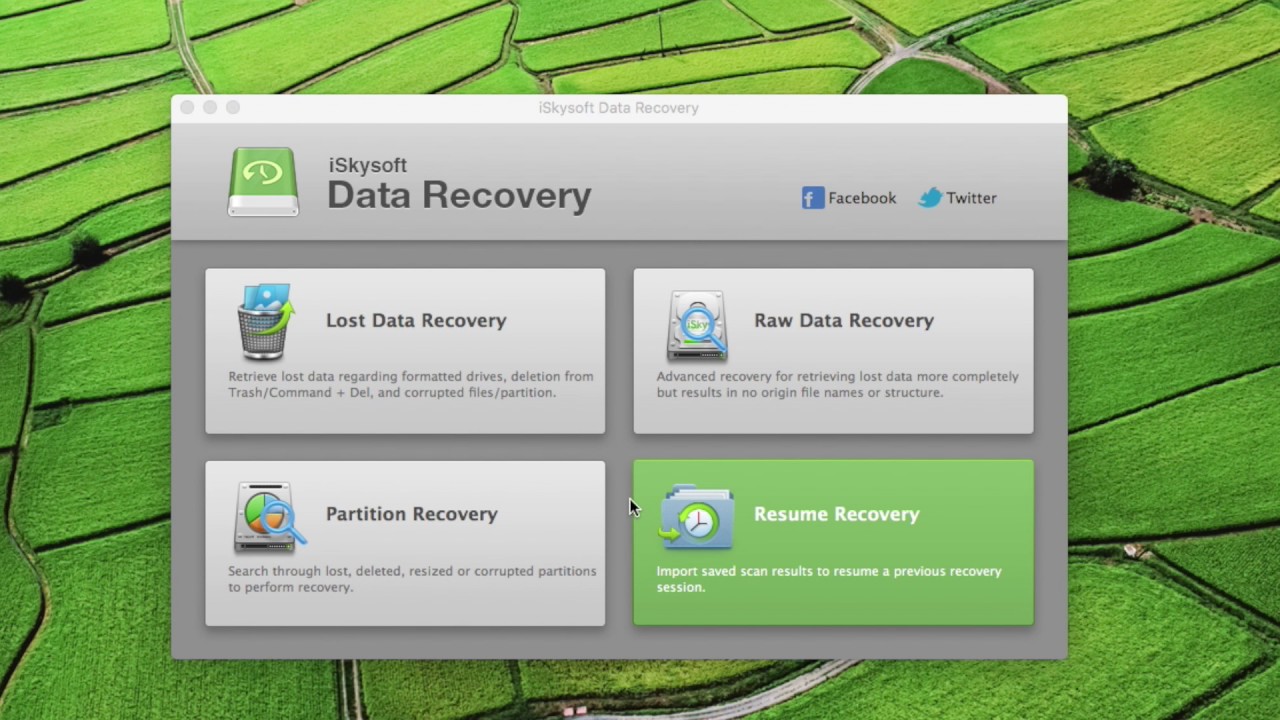Minimize the window with the middle title-bar button

tap(210, 107)
